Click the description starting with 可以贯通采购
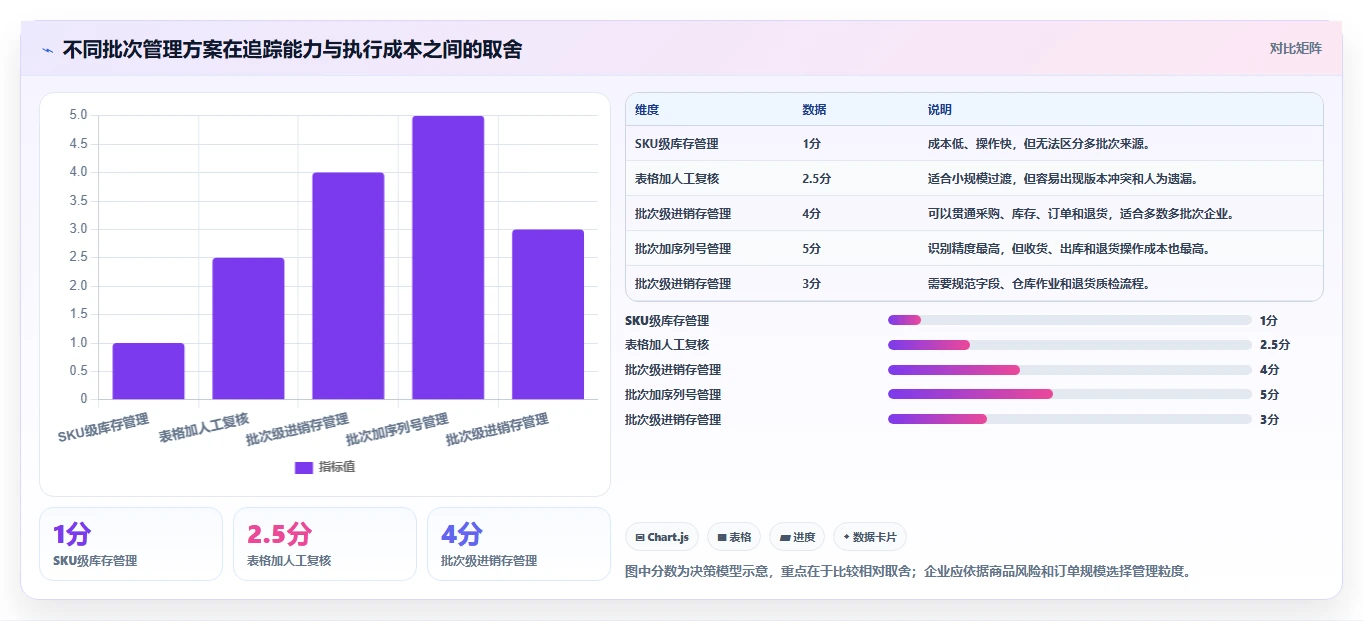The height and width of the screenshot is (621, 1363). tap(1081, 214)
